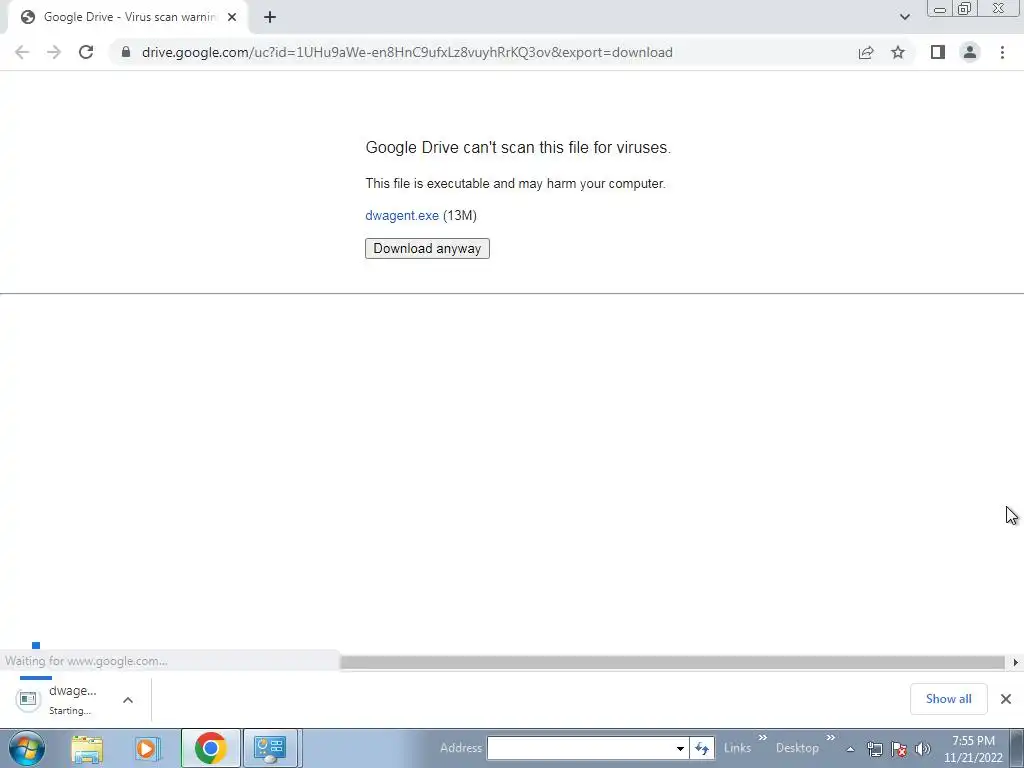Image resolution: width=1024 pixels, height=768 pixels.
Task: Click the taskbar Address input field
Action: pyautogui.click(x=580, y=748)
